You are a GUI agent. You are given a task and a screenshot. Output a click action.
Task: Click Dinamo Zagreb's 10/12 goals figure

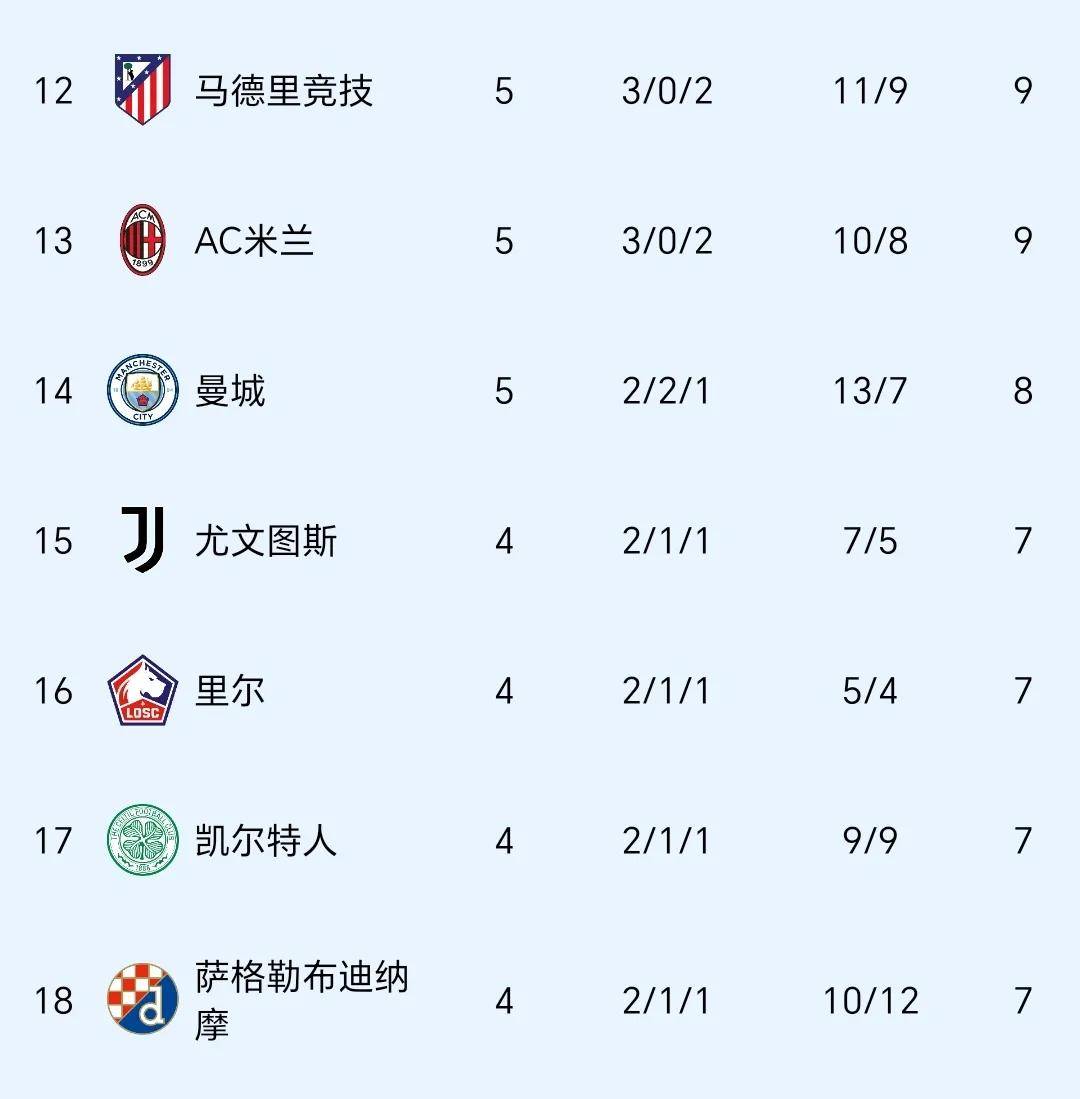tap(870, 1001)
